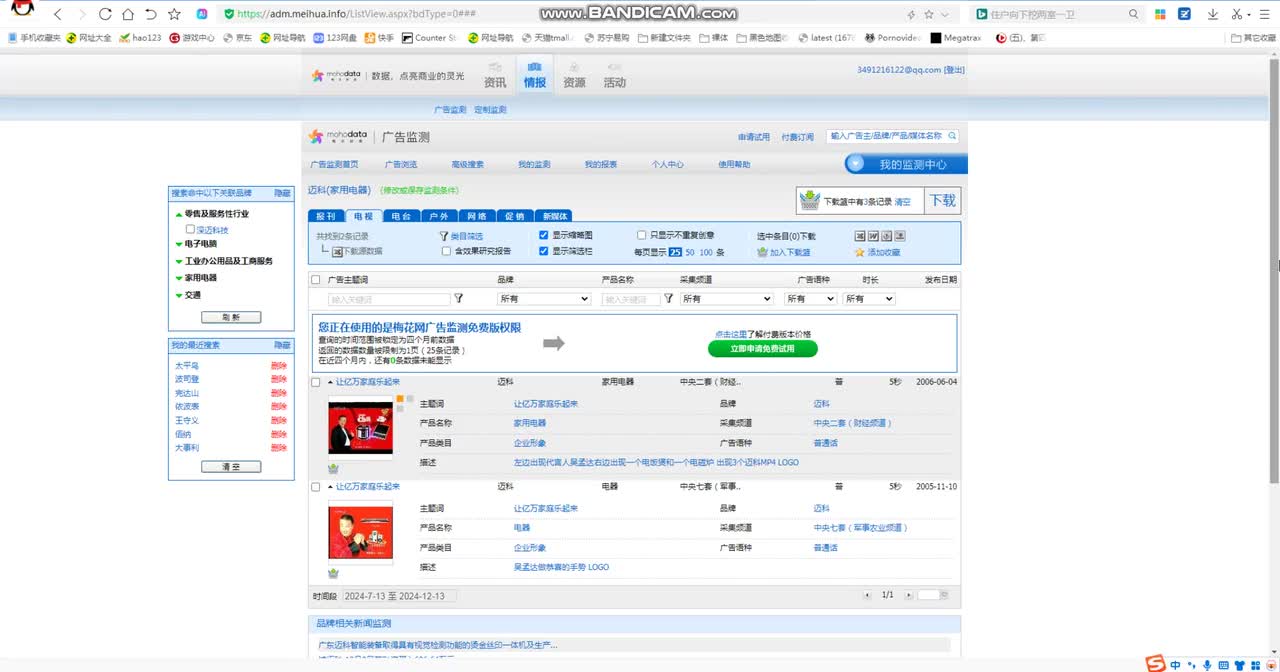Click the 下载 button
Viewport: 1280px width, 672px height.
point(943,200)
